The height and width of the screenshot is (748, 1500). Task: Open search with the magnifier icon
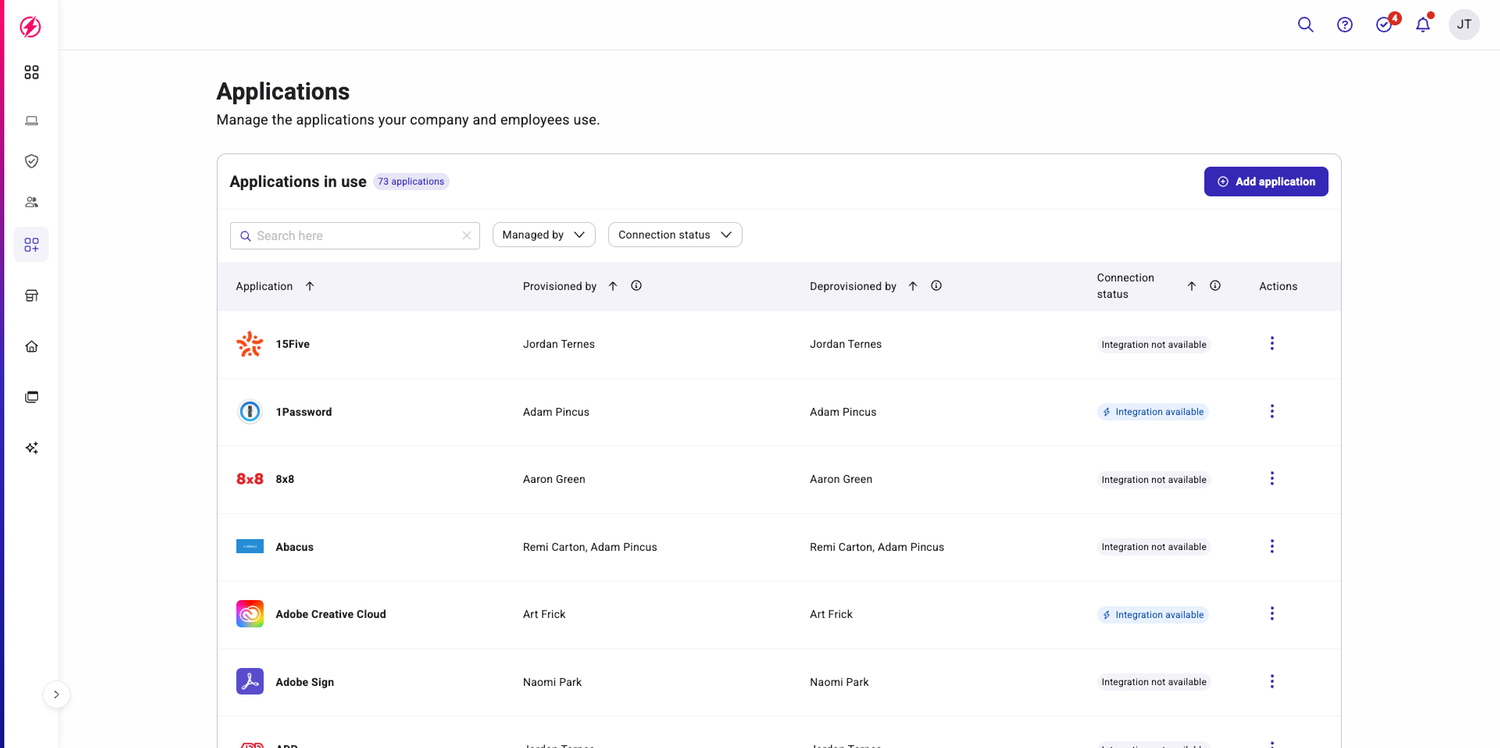tap(1305, 24)
